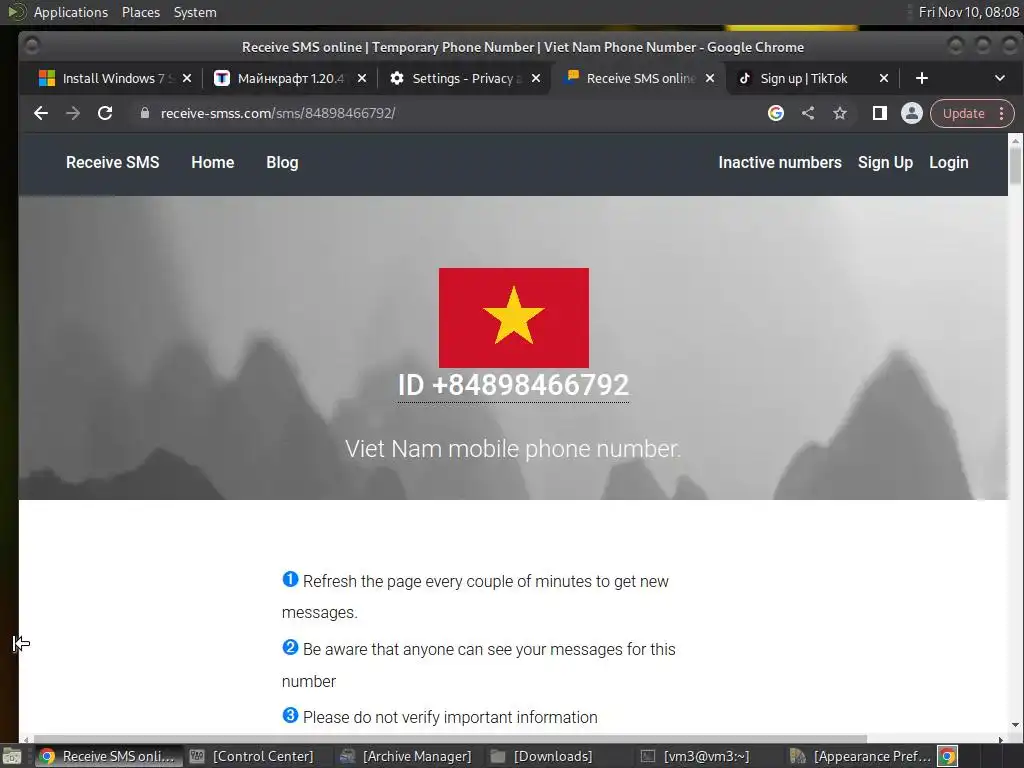Restore the Control Center window from taskbar
This screenshot has width=1024, height=768.
(x=251, y=756)
